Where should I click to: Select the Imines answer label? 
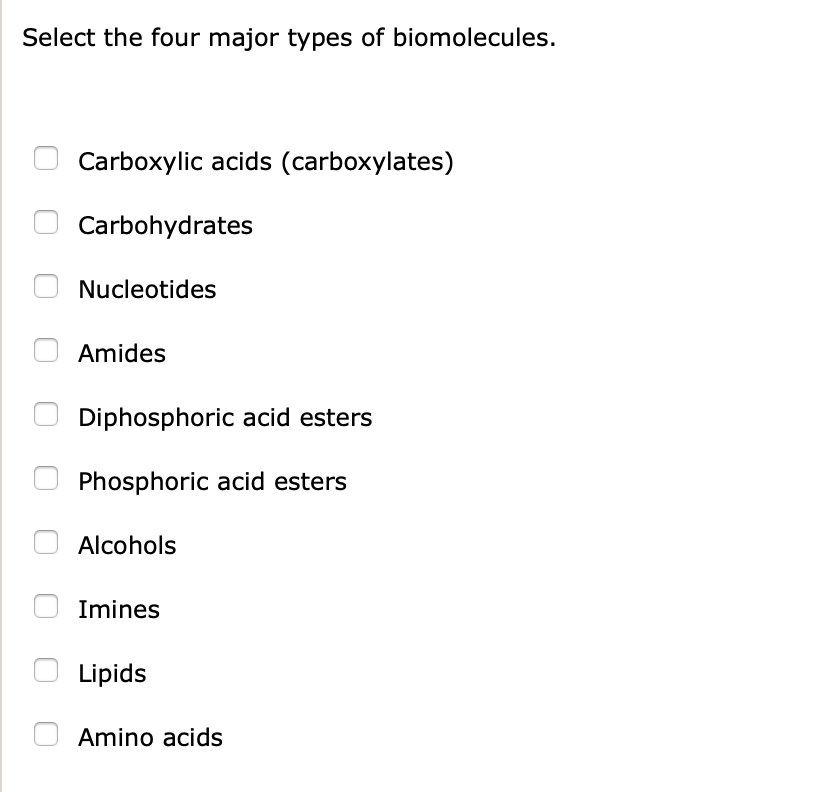pyautogui.click(x=119, y=610)
